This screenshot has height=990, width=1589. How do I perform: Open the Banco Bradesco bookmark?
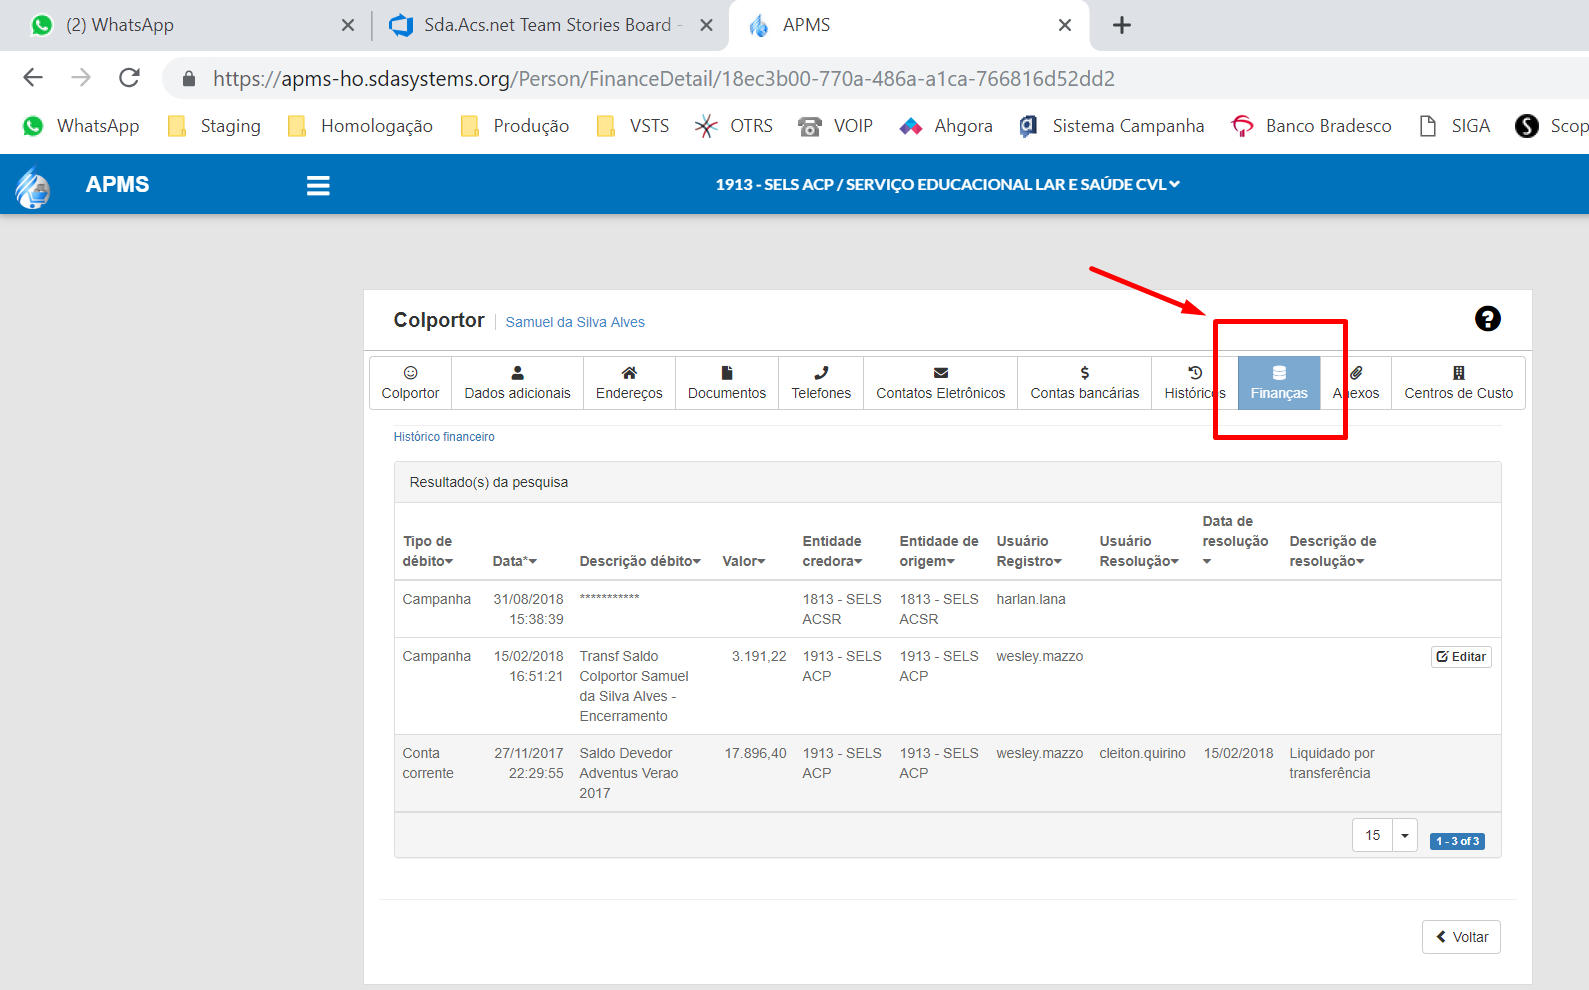1311,126
